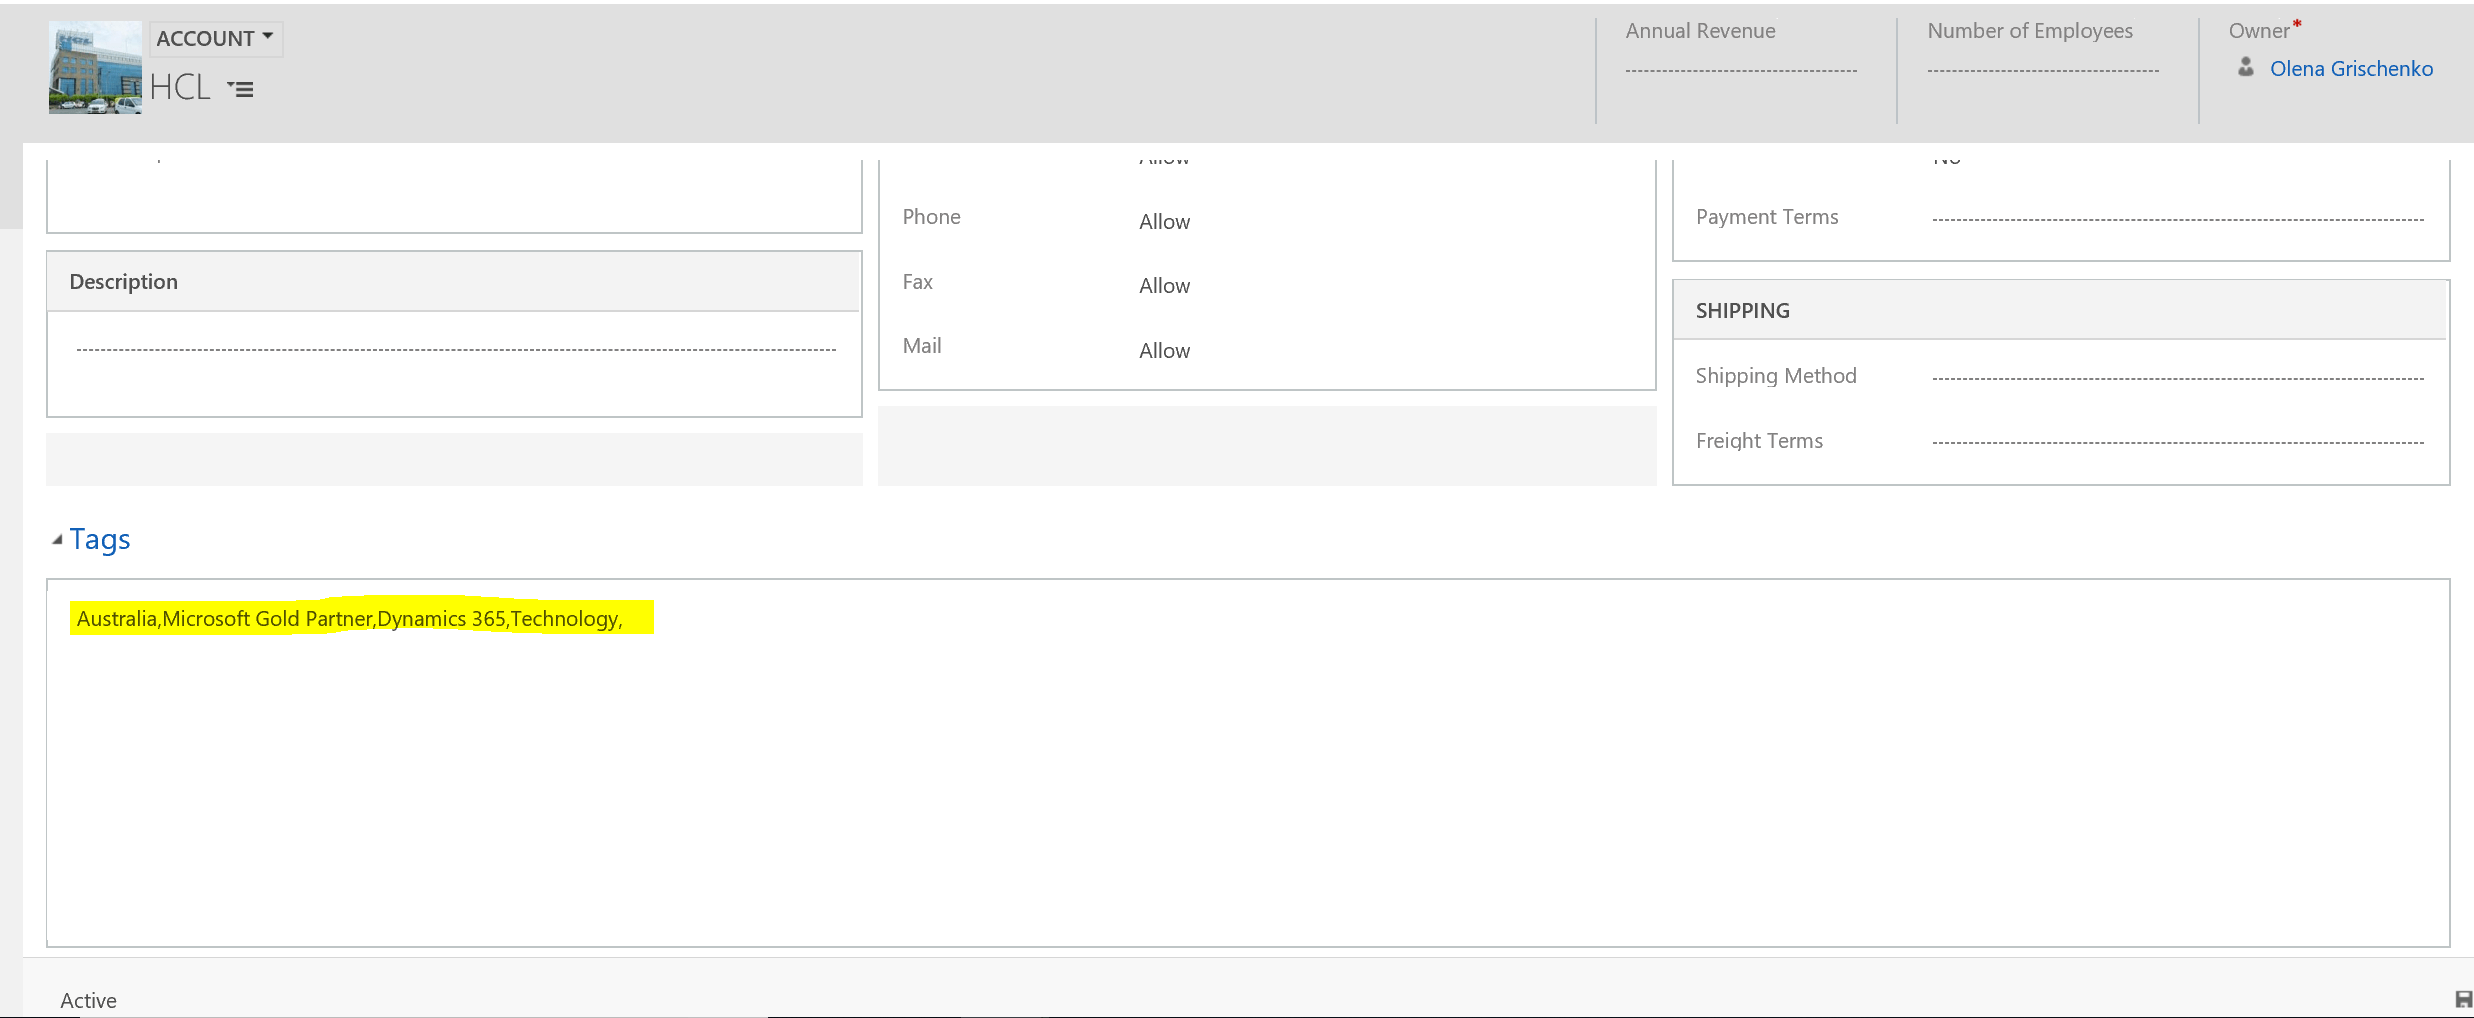The width and height of the screenshot is (2474, 1018).
Task: Click the Number of Employees field
Action: click(2042, 71)
